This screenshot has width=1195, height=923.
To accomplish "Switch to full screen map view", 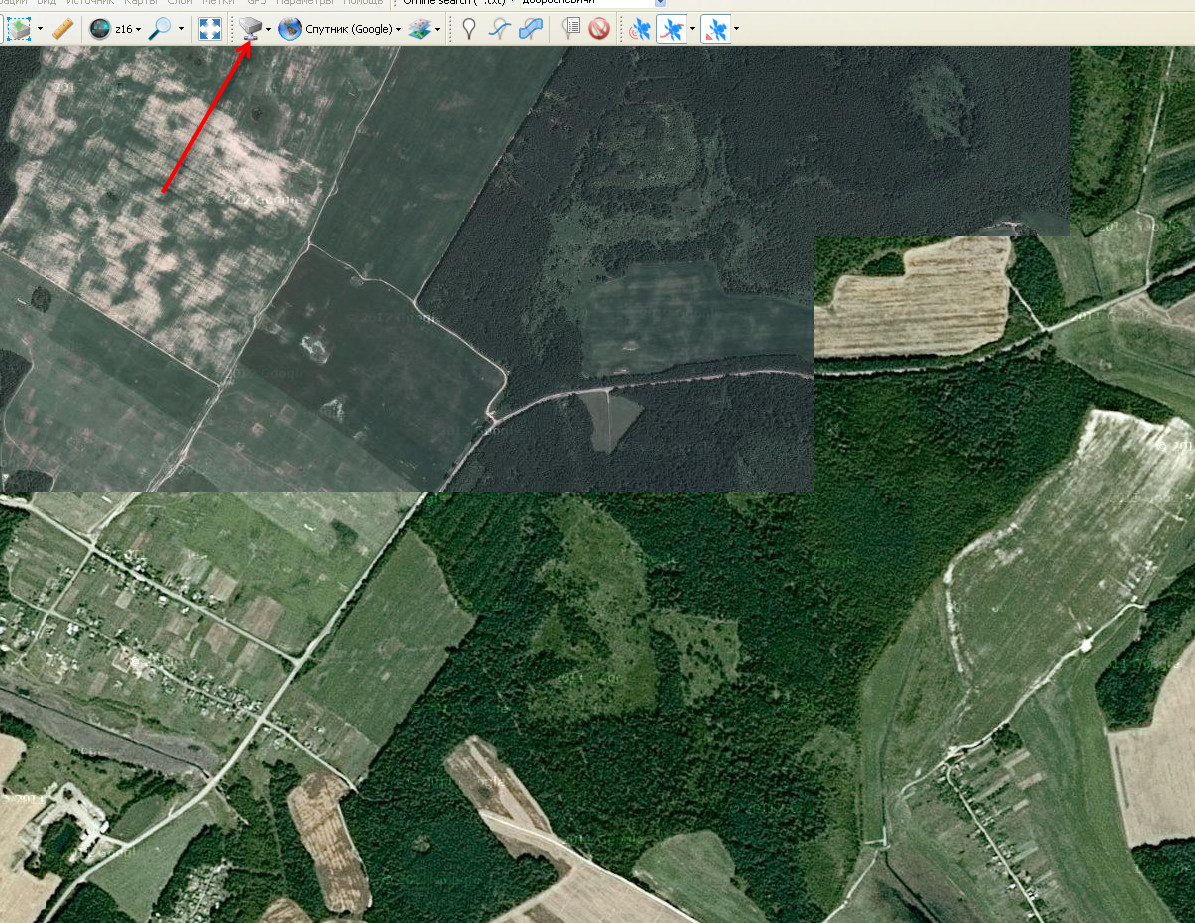I will (210, 29).
